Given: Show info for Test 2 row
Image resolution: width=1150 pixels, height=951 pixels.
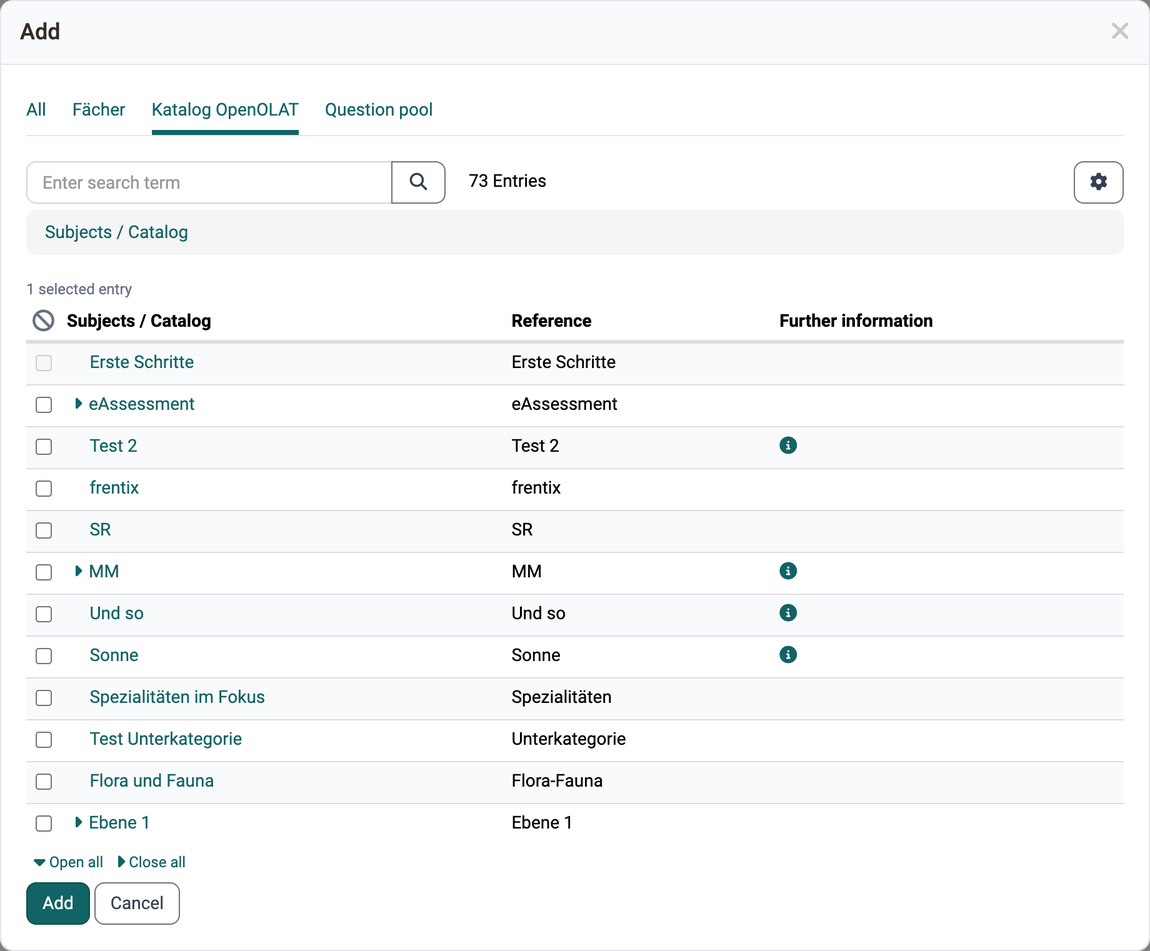Looking at the screenshot, I should tap(788, 445).
